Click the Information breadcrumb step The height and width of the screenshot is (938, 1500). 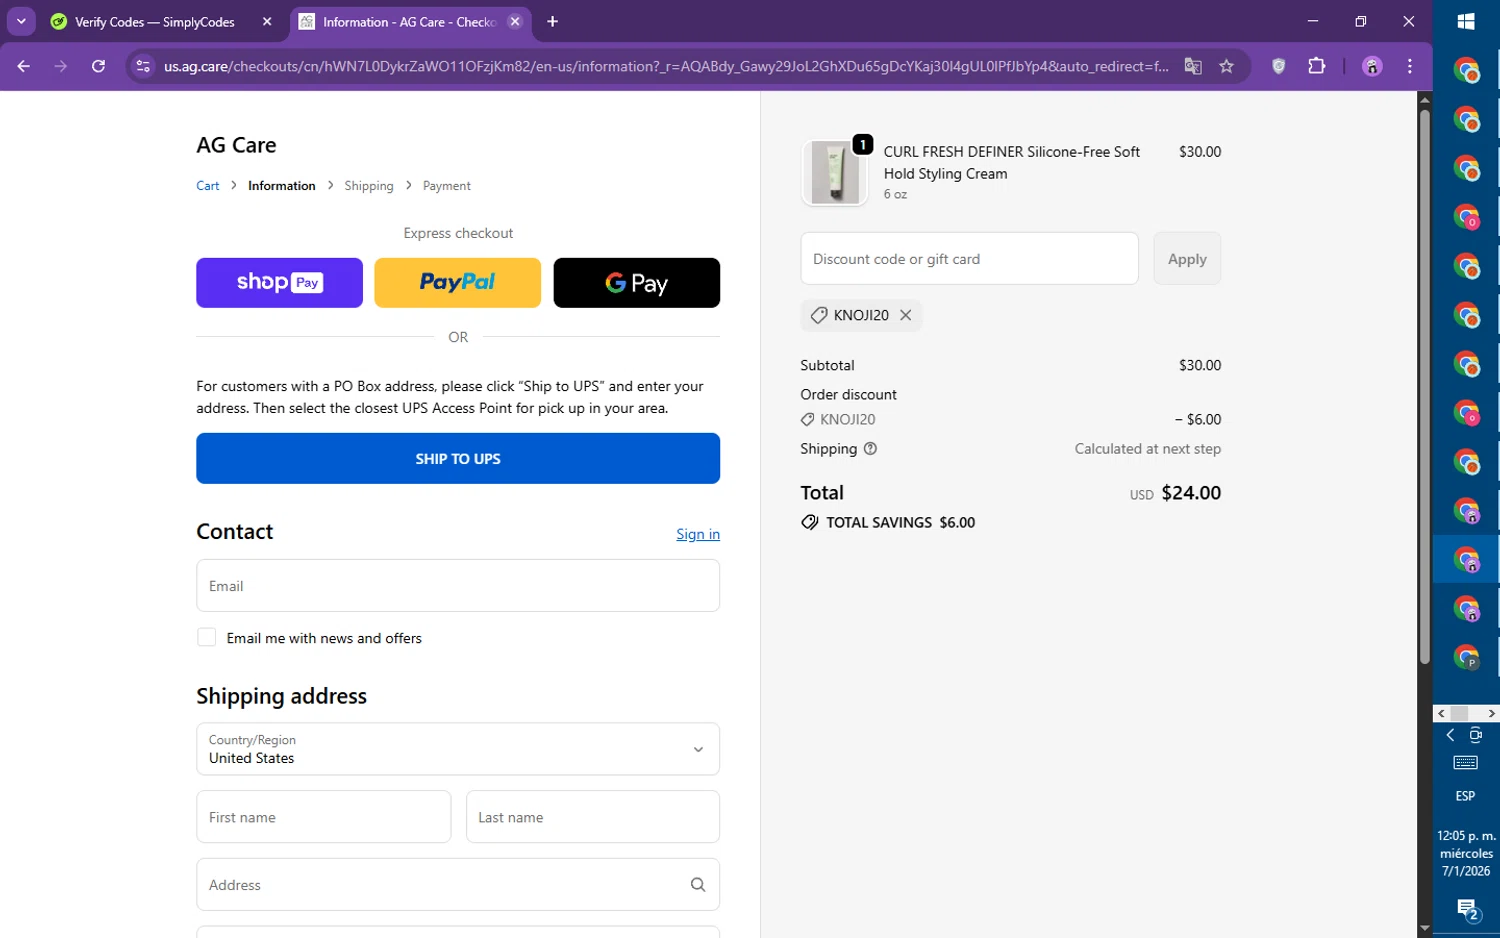click(281, 186)
